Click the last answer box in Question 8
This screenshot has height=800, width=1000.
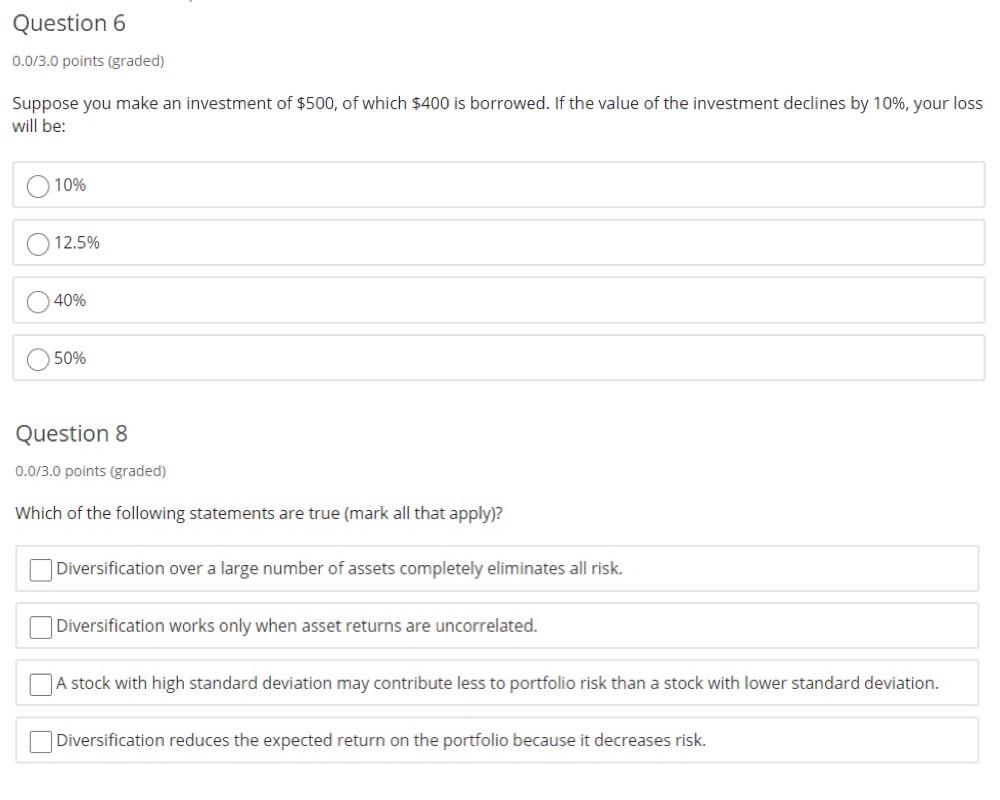[500, 741]
